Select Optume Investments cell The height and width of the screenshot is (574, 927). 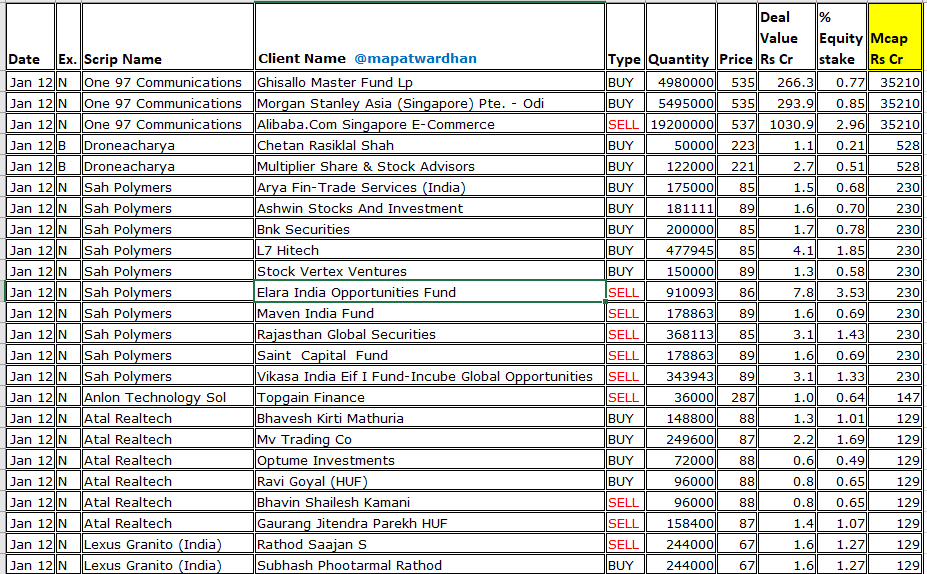[x=430, y=460]
